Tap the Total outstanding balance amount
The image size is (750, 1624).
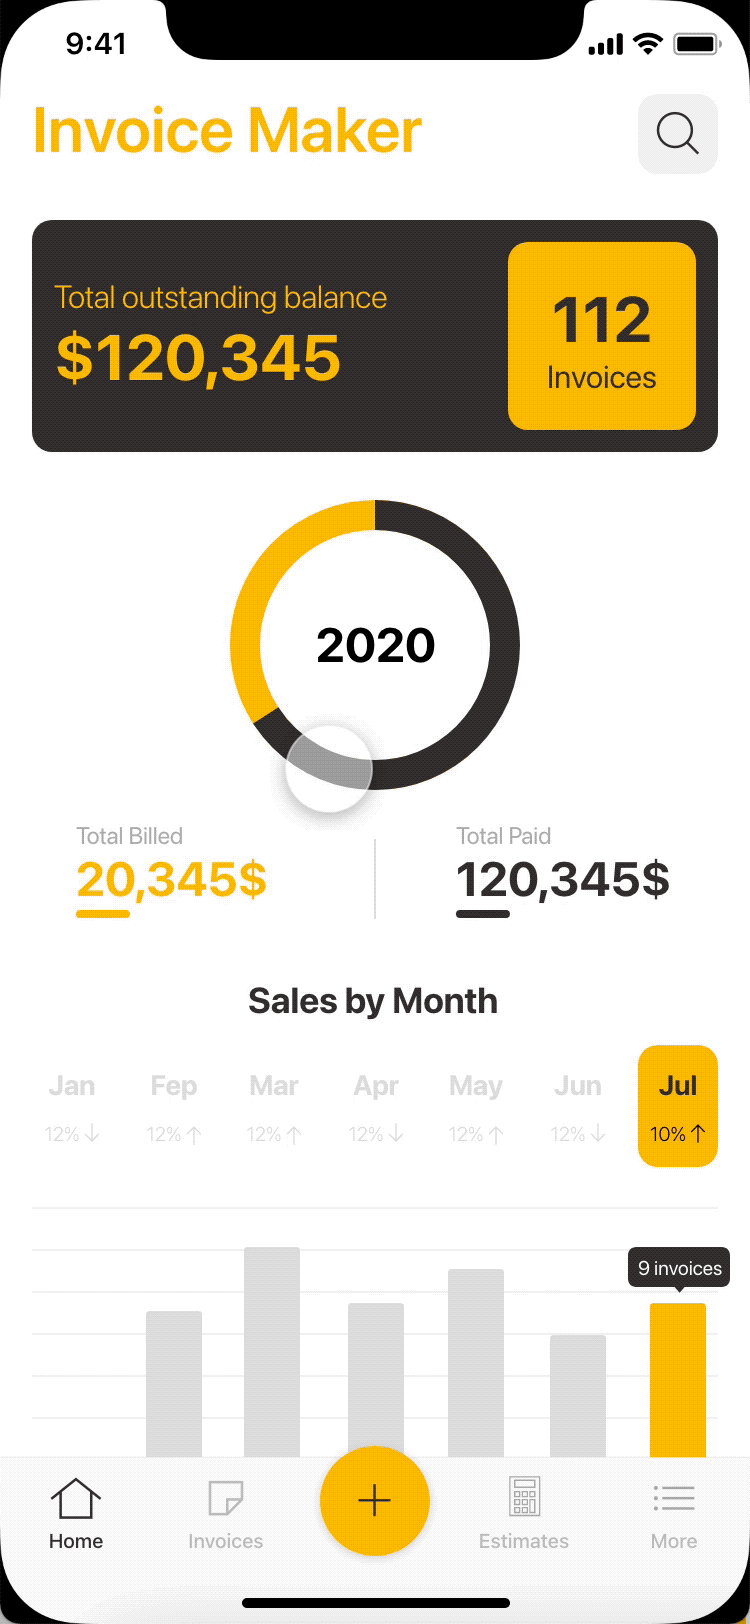coord(199,359)
